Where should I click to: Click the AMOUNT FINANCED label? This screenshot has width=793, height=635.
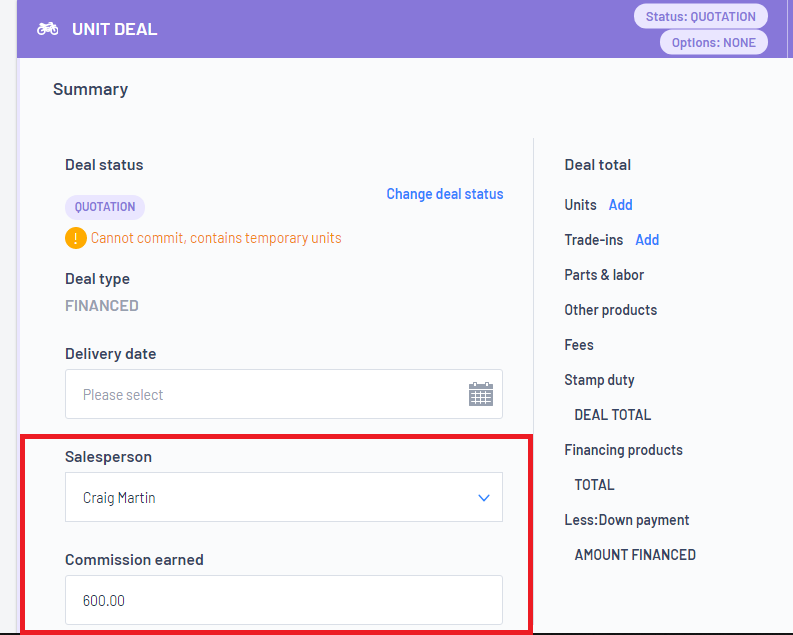pyautogui.click(x=635, y=555)
